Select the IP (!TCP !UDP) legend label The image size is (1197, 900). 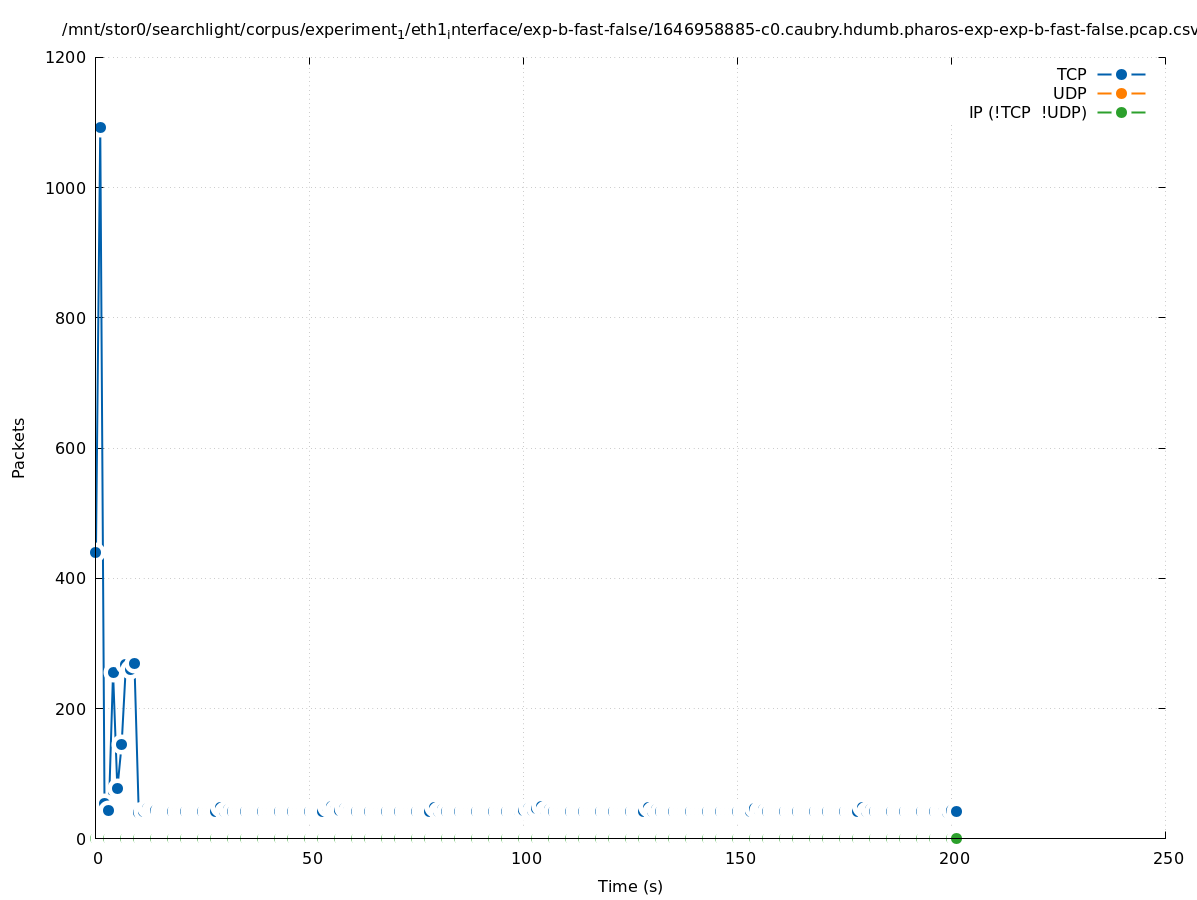point(1027,112)
